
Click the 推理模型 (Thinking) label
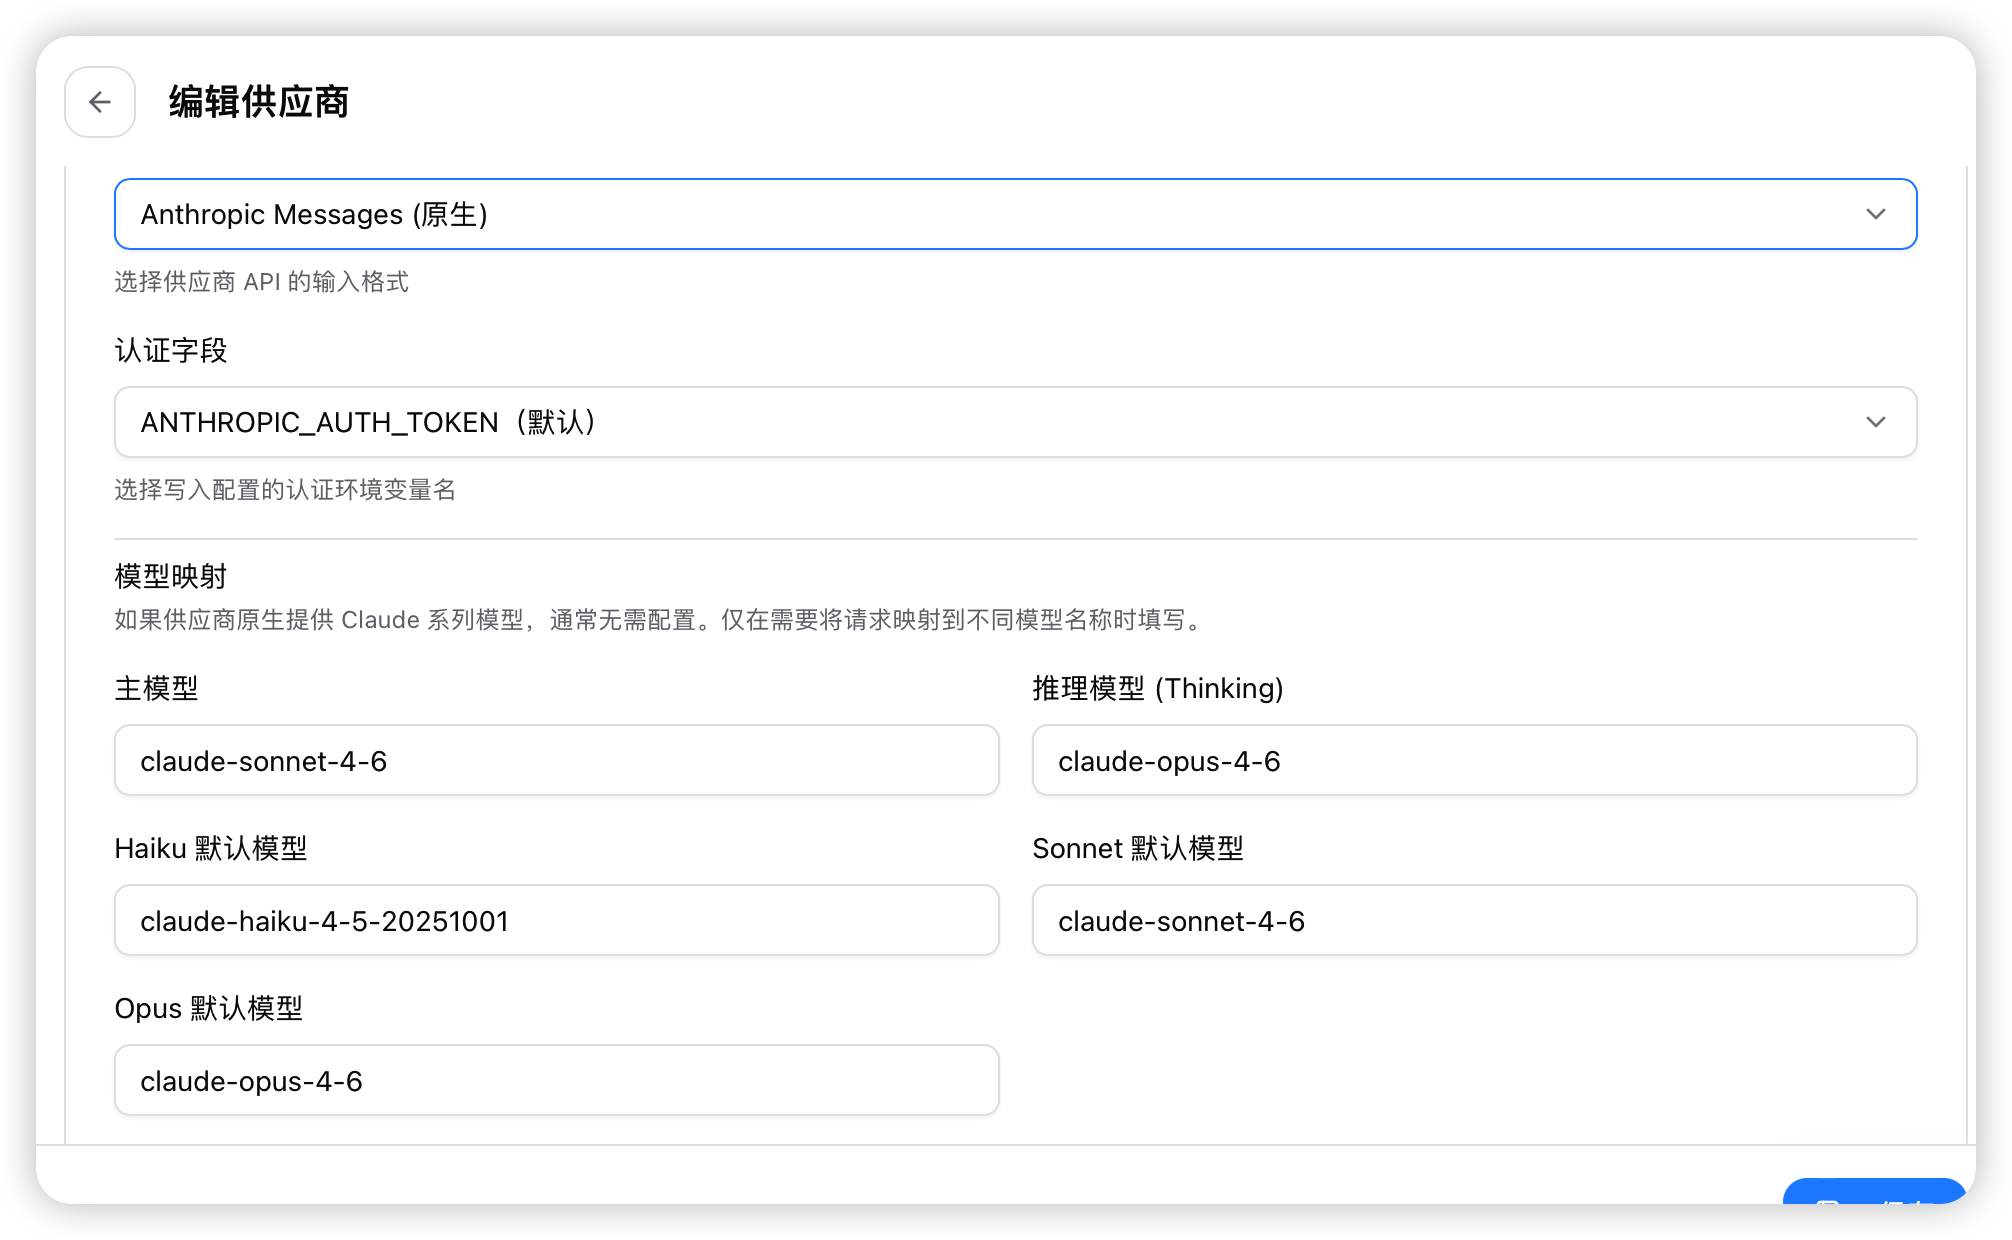(1158, 688)
